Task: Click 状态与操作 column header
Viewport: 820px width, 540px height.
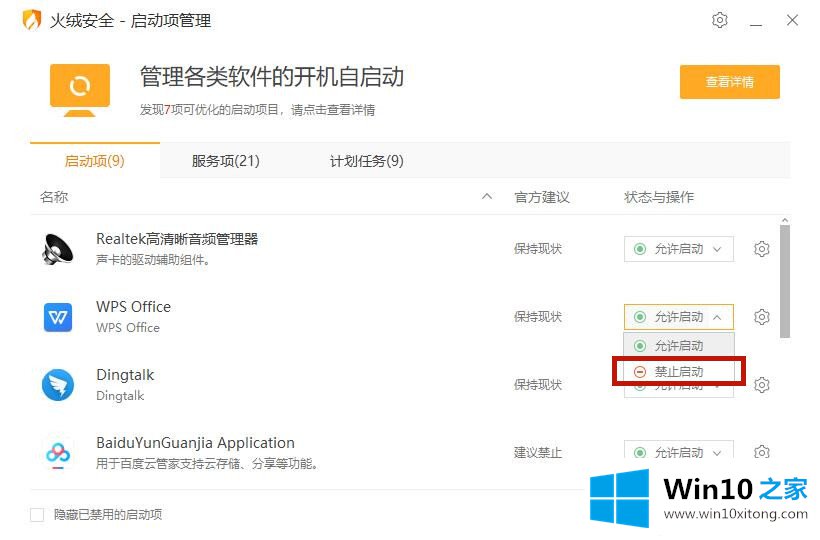Action: [x=658, y=197]
